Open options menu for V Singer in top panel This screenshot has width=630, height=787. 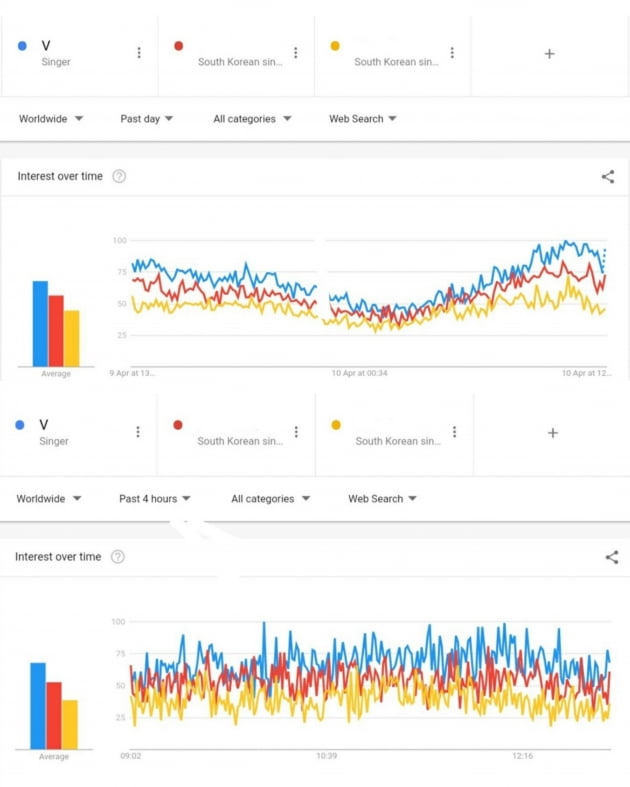139,53
